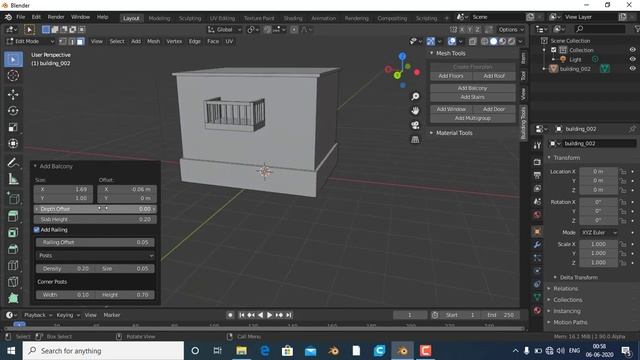Hide building_002 in the outliner

(x=632, y=69)
